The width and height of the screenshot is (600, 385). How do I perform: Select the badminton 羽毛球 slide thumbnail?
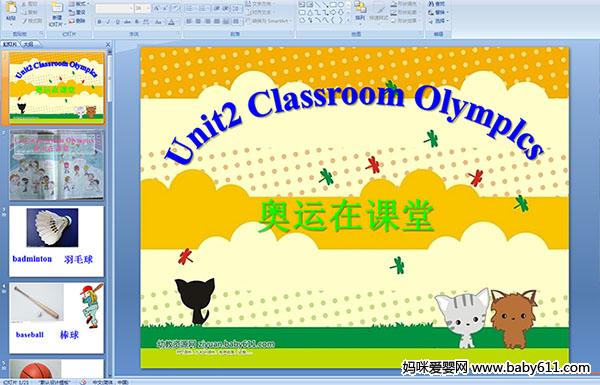coord(57,241)
